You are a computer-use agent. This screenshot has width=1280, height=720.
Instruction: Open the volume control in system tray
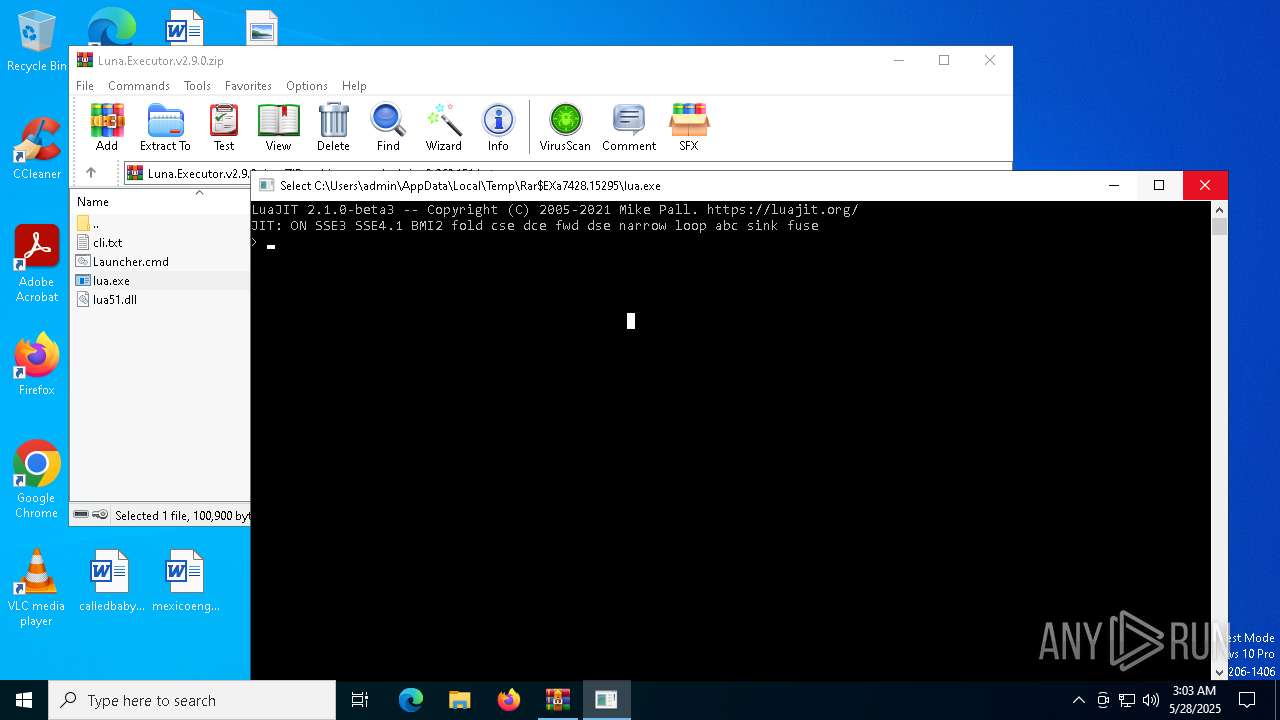coord(1151,700)
